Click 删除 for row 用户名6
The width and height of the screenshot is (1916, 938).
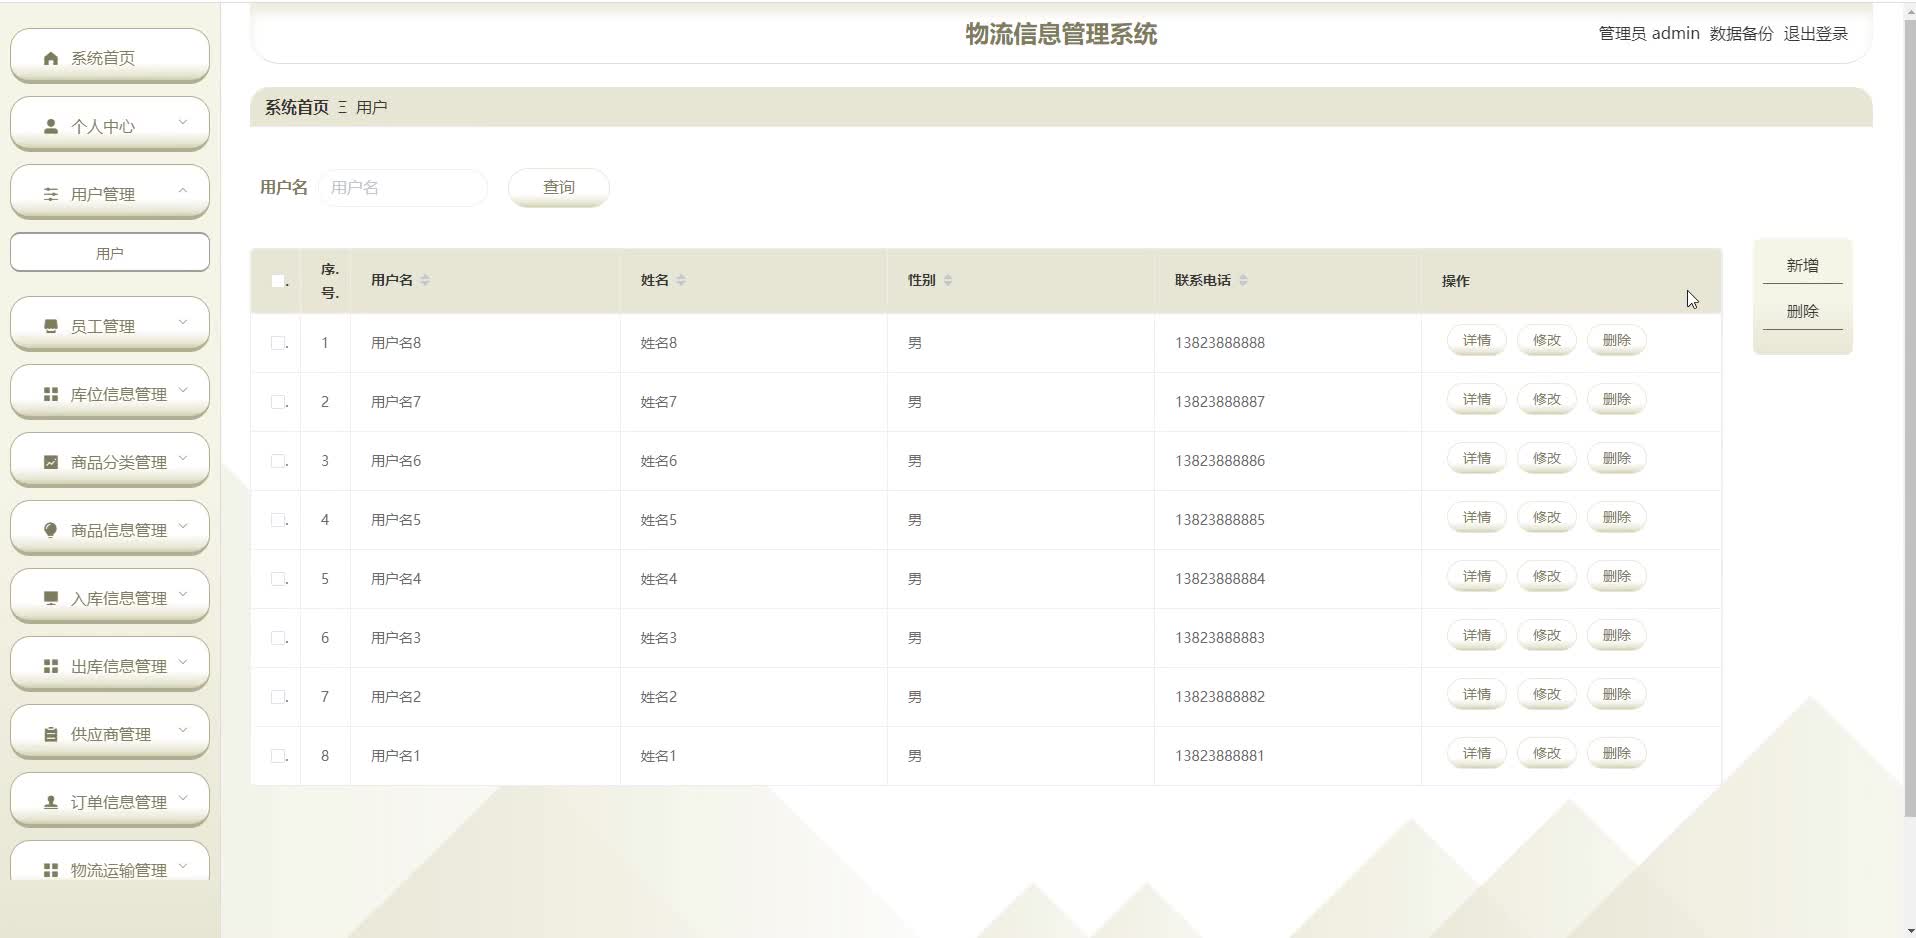click(1617, 459)
